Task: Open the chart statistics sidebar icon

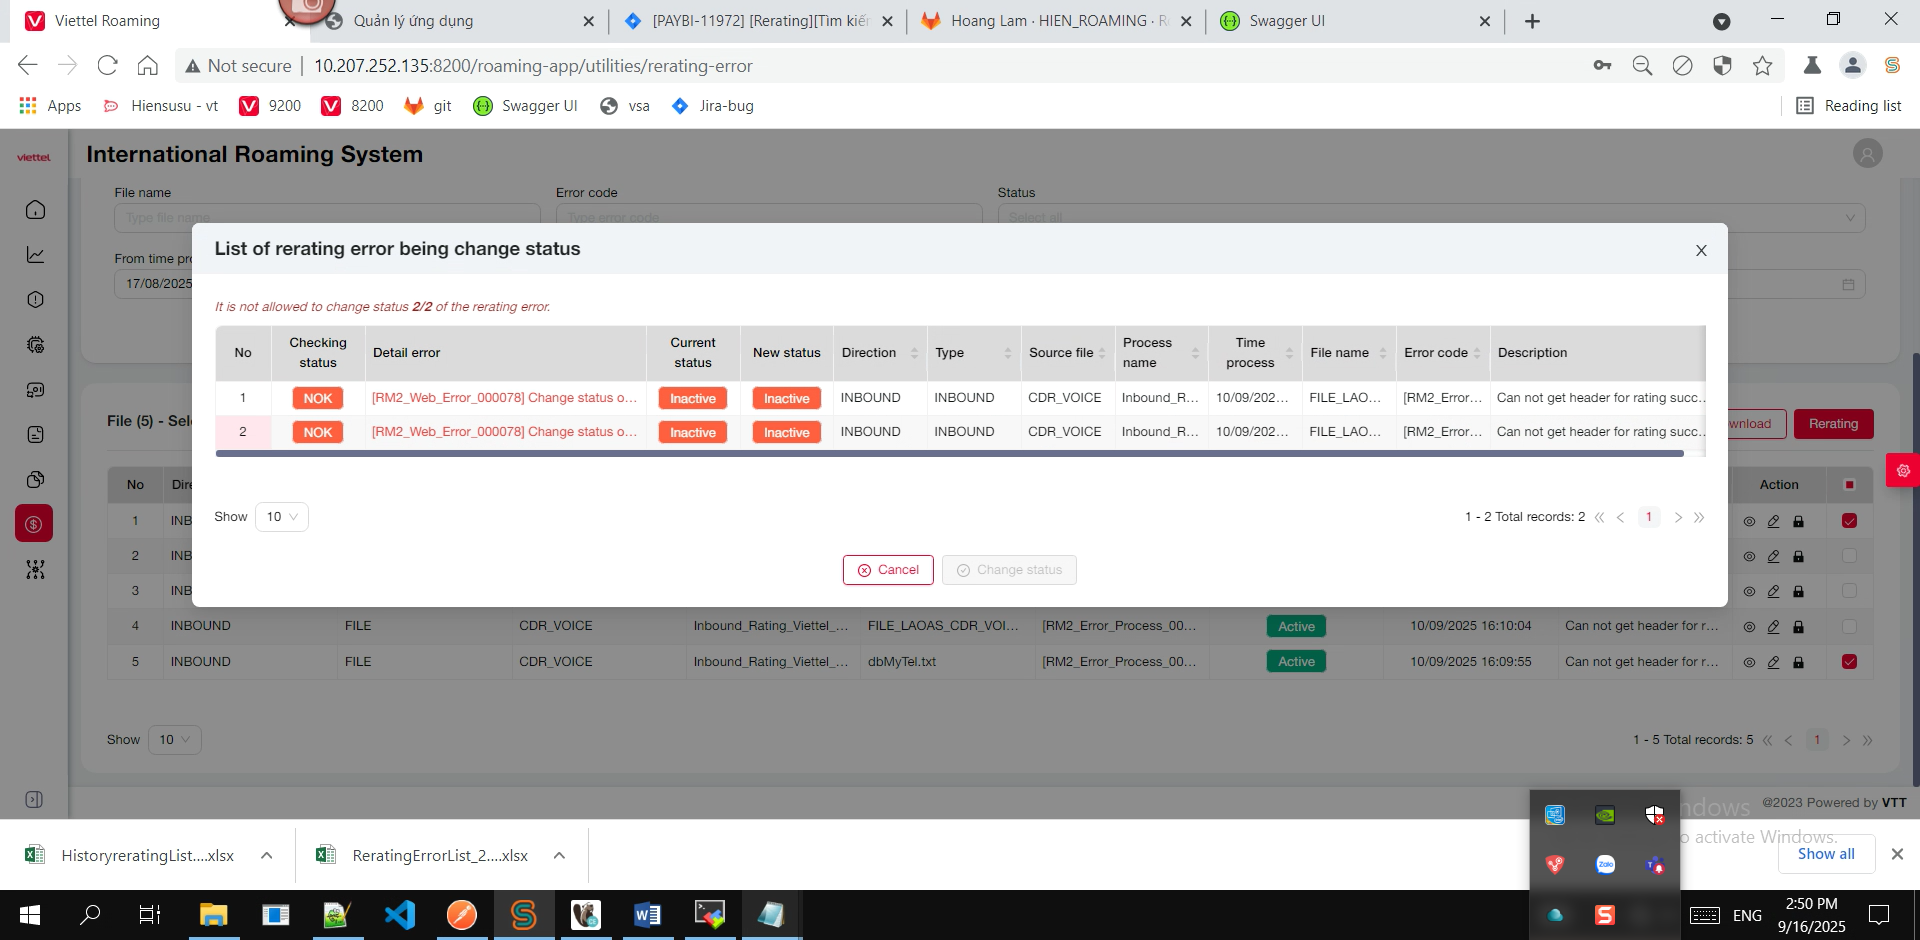Action: coord(35,255)
